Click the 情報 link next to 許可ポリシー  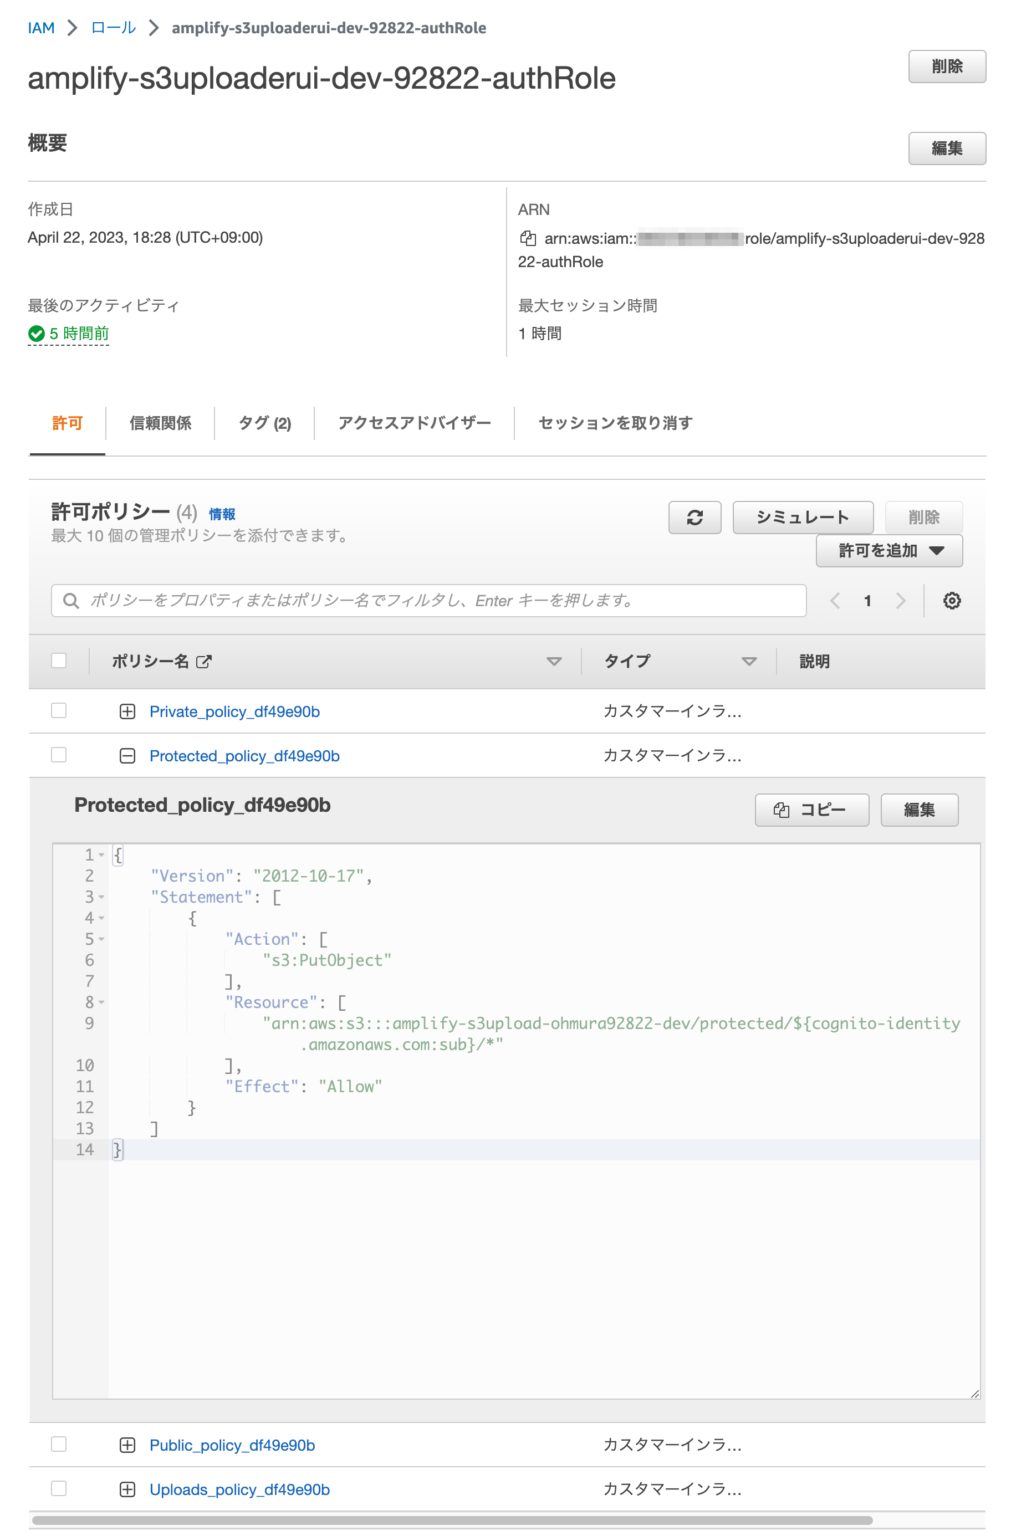coord(222,513)
